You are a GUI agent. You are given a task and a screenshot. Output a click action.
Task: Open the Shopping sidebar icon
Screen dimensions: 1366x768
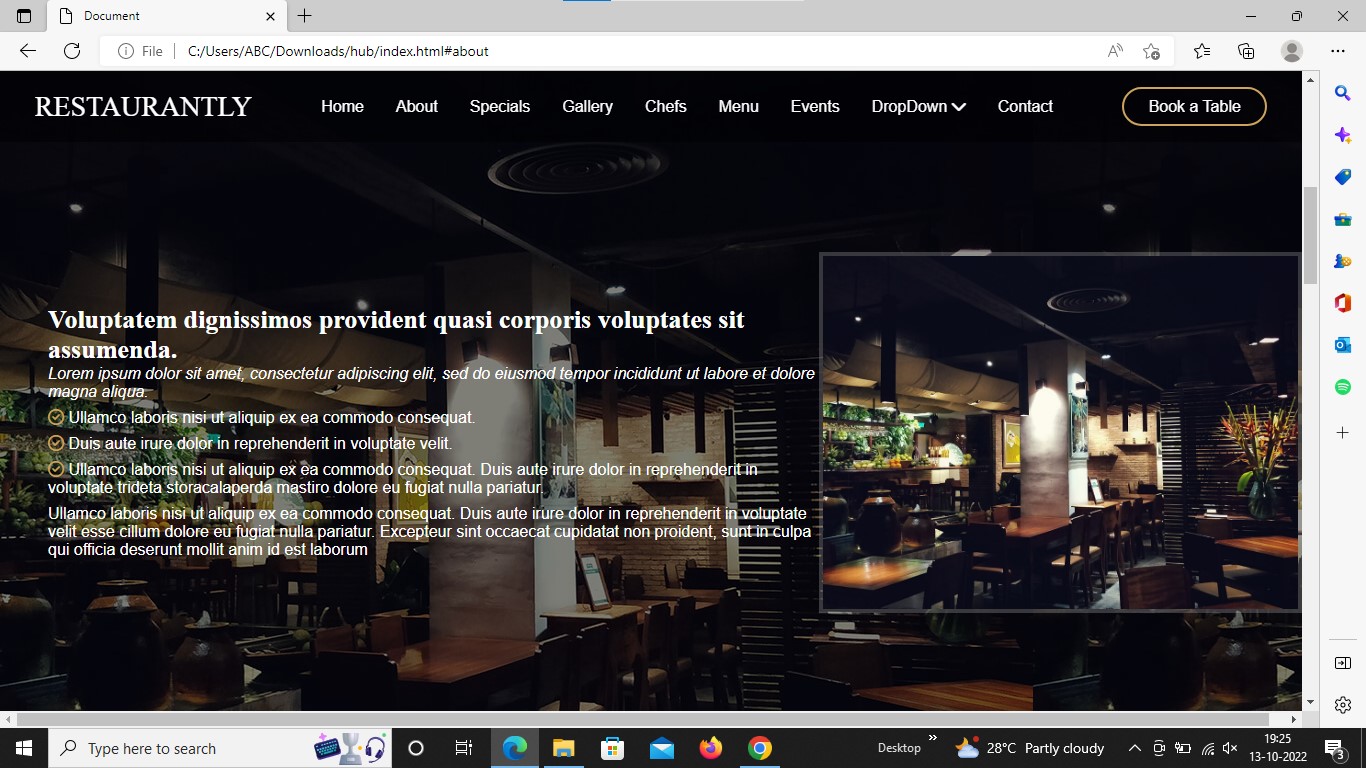(x=1343, y=177)
